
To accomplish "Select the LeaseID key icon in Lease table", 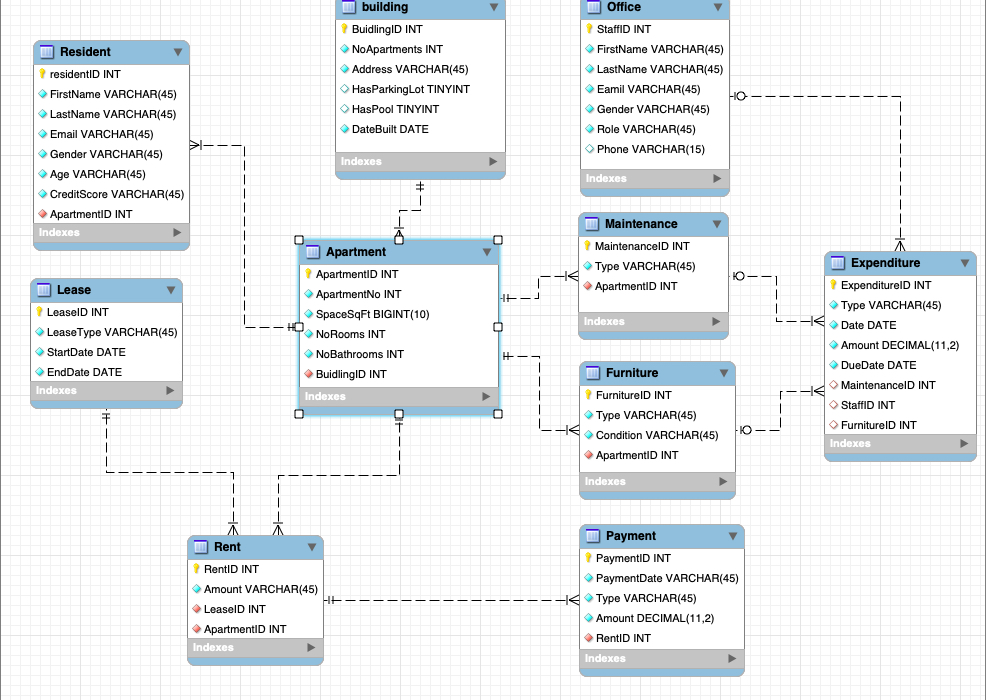I will click(39, 311).
